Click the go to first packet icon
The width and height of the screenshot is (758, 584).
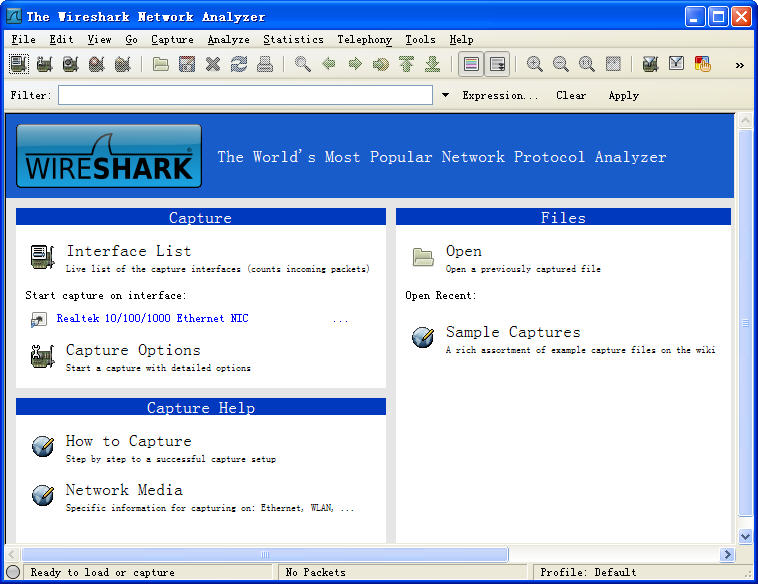point(406,65)
